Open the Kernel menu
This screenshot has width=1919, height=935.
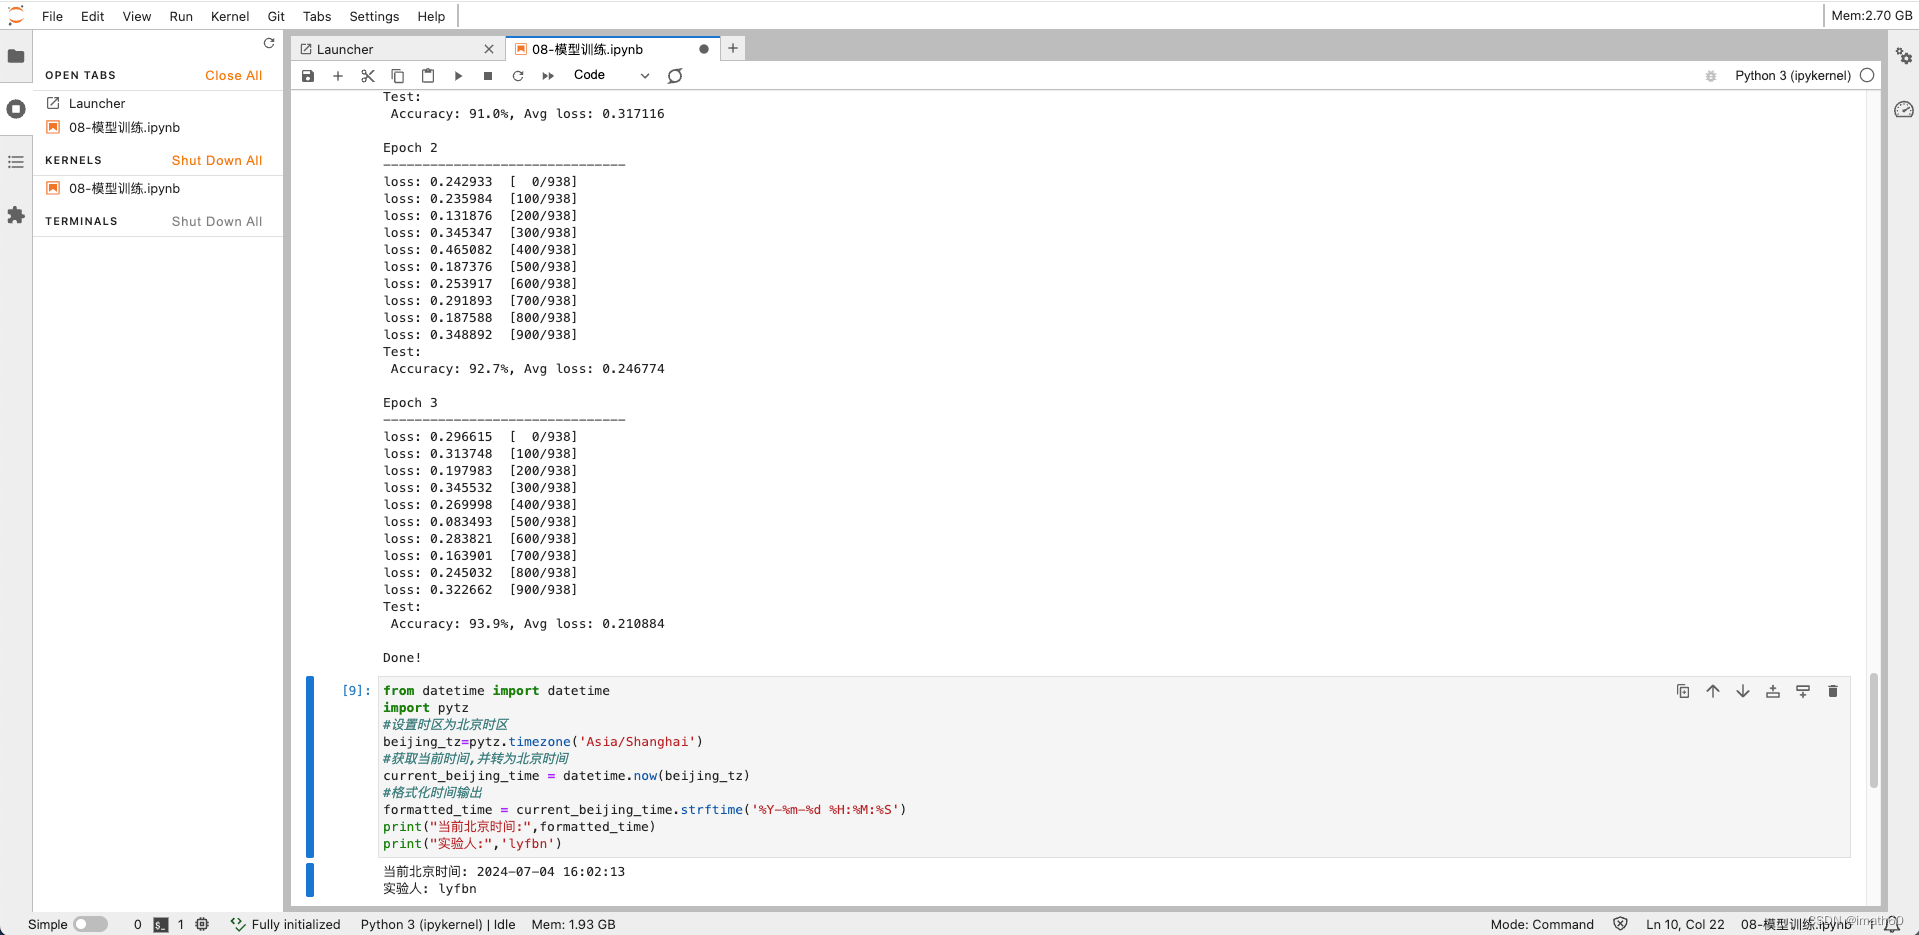pyautogui.click(x=230, y=16)
